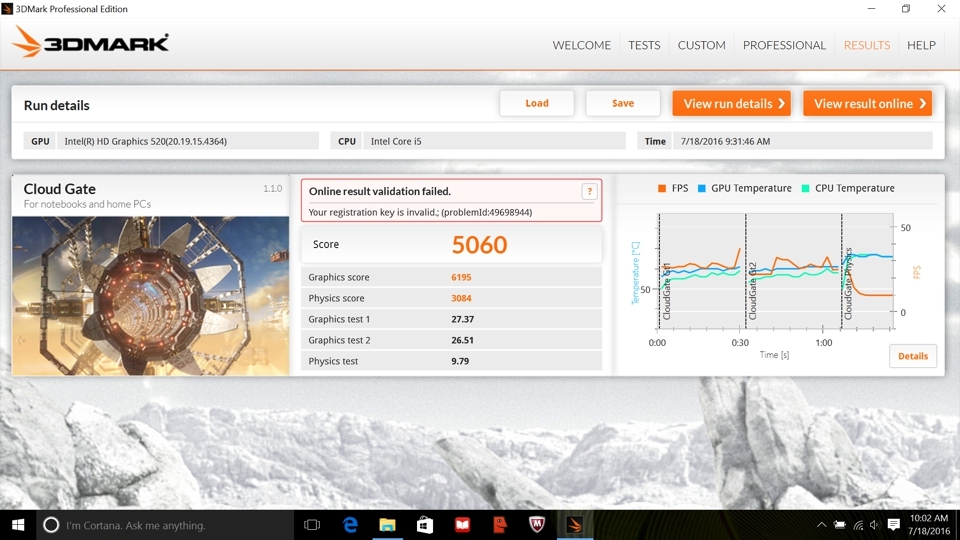Open validation help question mark icon
The image size is (960, 540).
pyautogui.click(x=589, y=192)
